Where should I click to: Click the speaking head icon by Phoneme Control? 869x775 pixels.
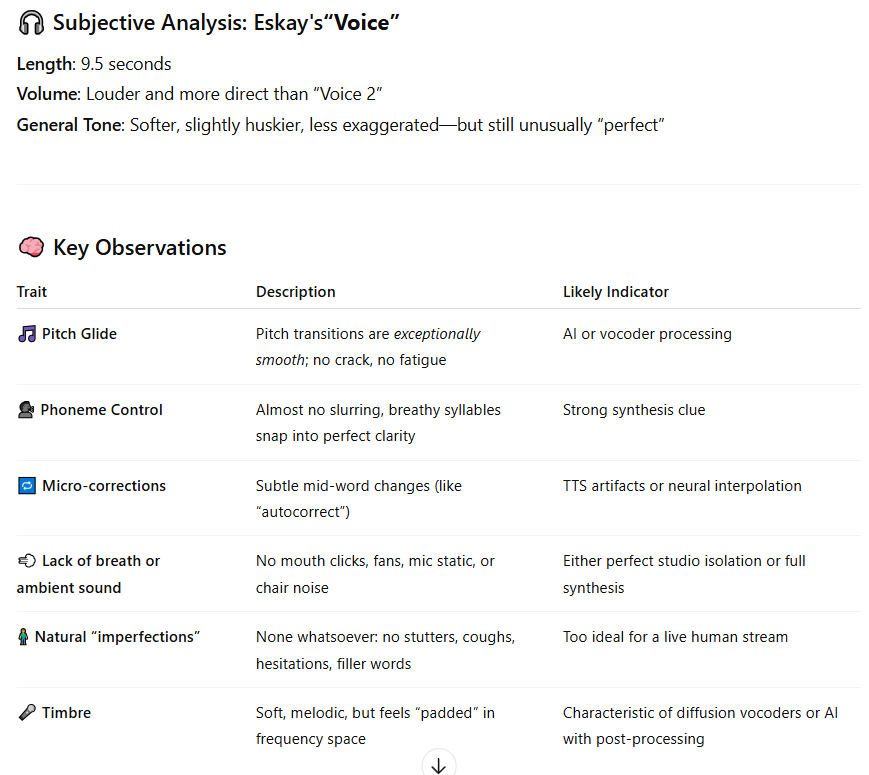tap(26, 410)
